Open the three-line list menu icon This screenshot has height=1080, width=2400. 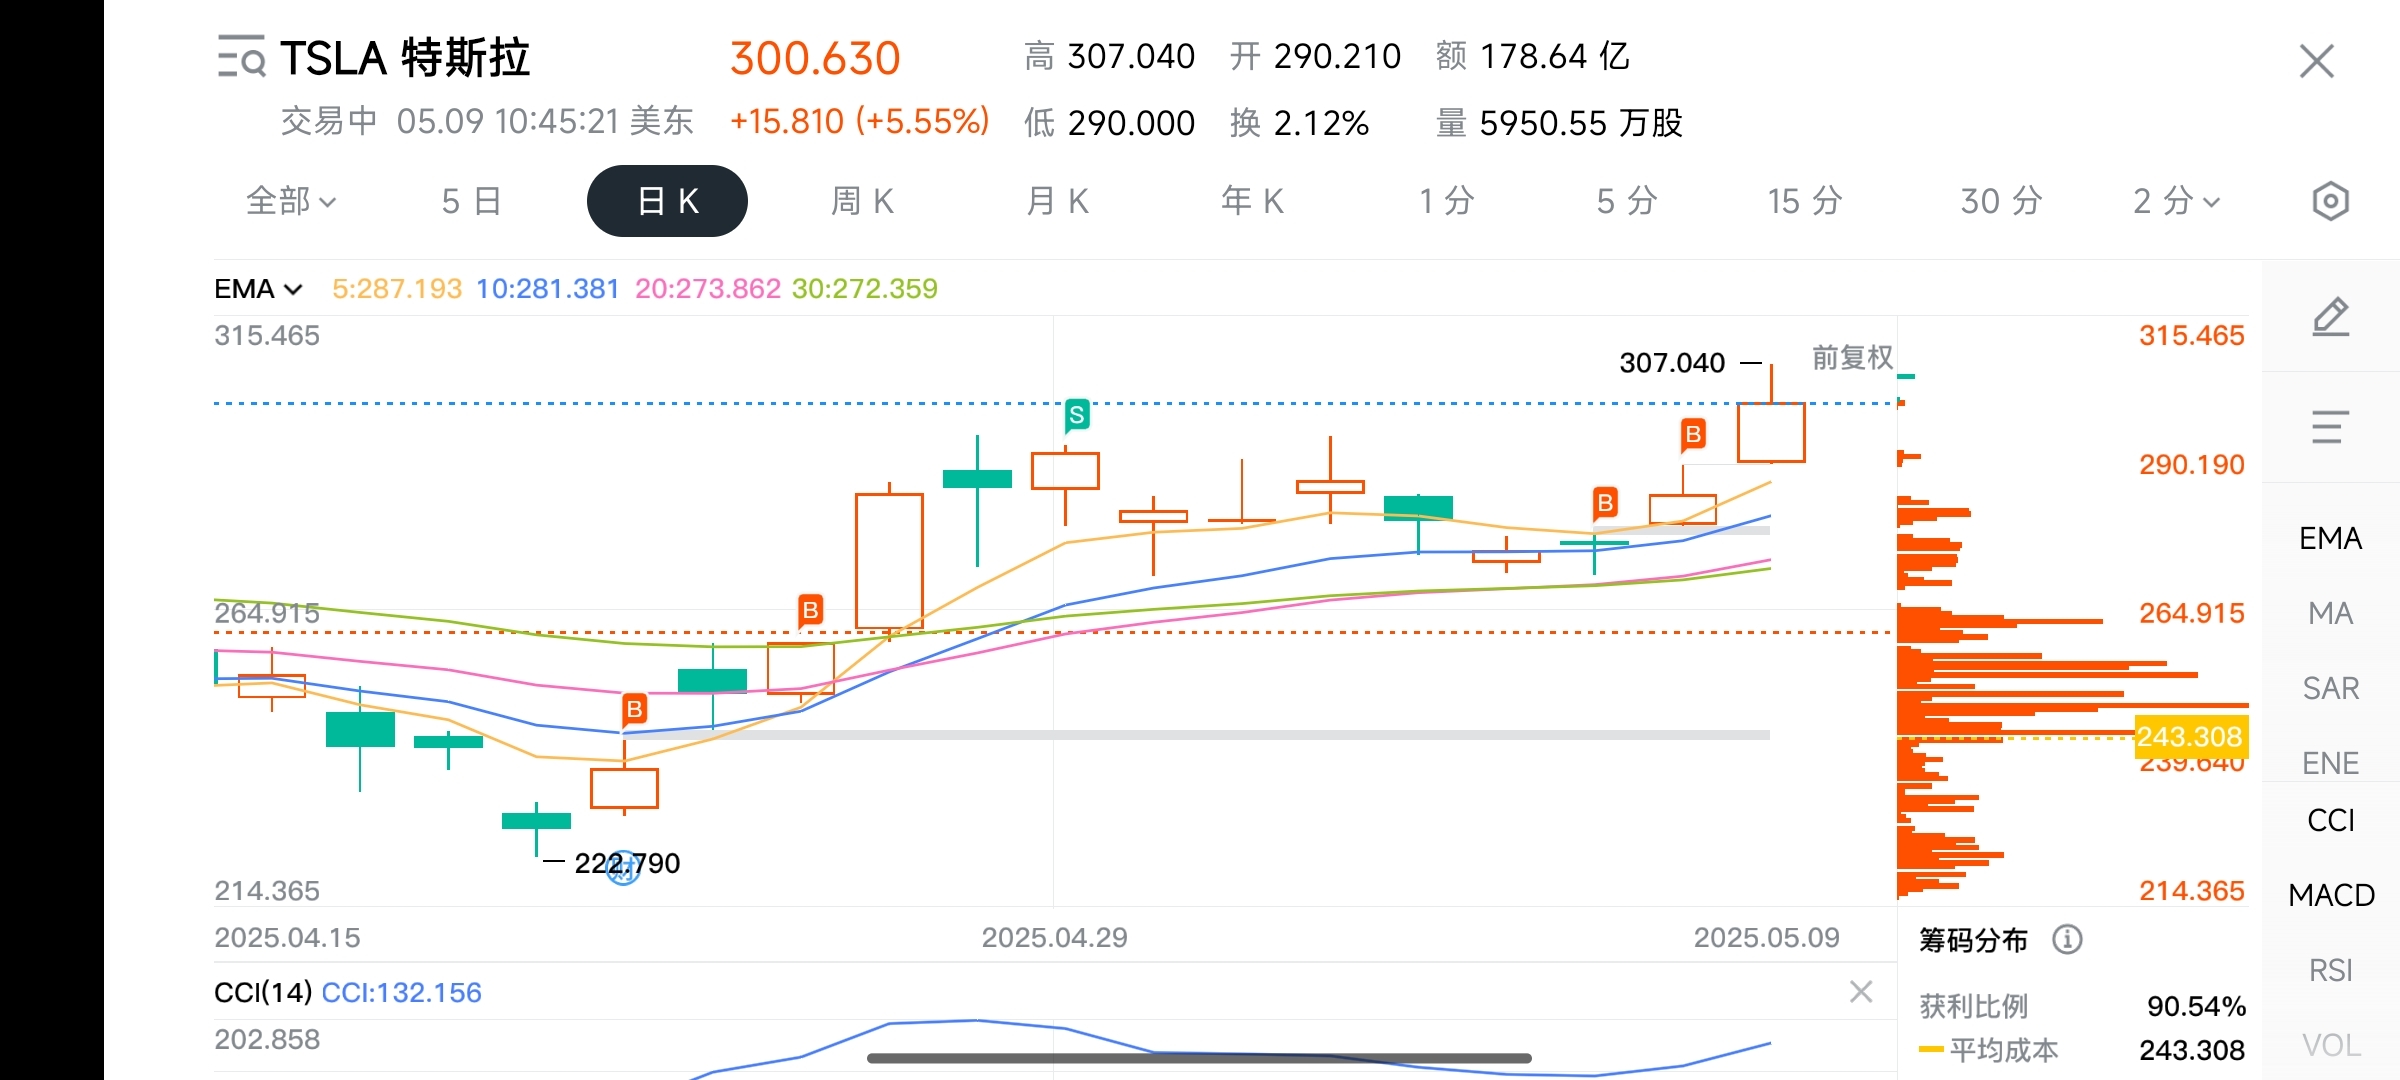[2330, 427]
